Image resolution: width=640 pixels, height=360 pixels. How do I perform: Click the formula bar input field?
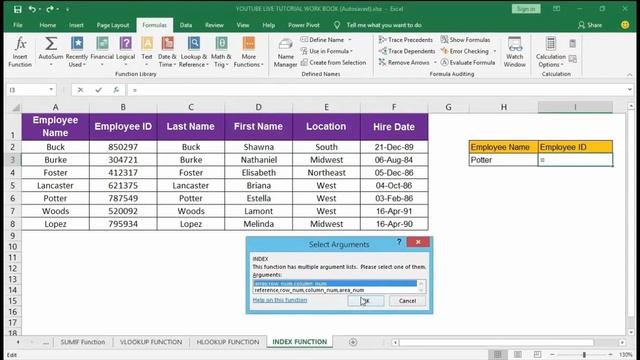pos(378,90)
